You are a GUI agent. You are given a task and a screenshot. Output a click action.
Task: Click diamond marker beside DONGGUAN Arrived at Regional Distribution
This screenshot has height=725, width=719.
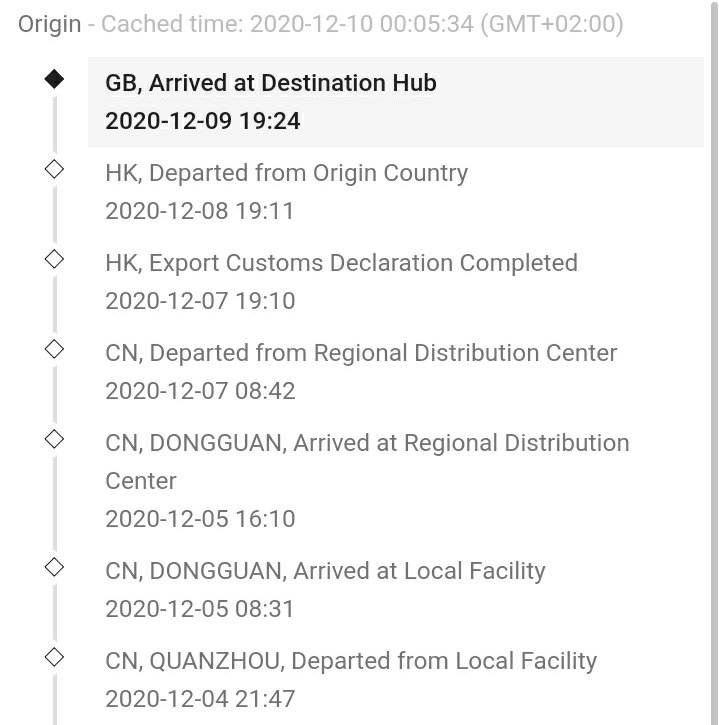click(54, 439)
